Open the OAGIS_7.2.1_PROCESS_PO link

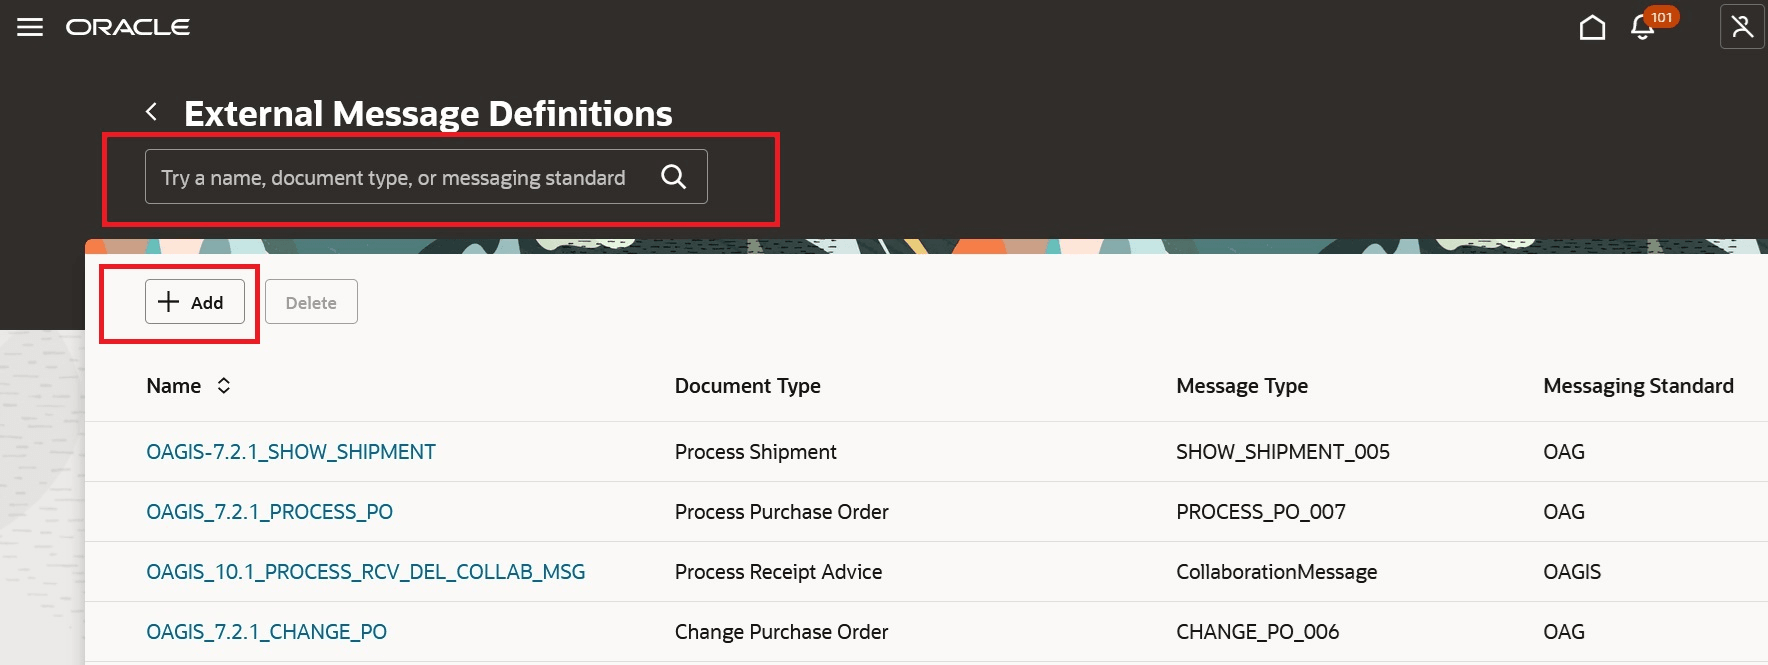(269, 512)
